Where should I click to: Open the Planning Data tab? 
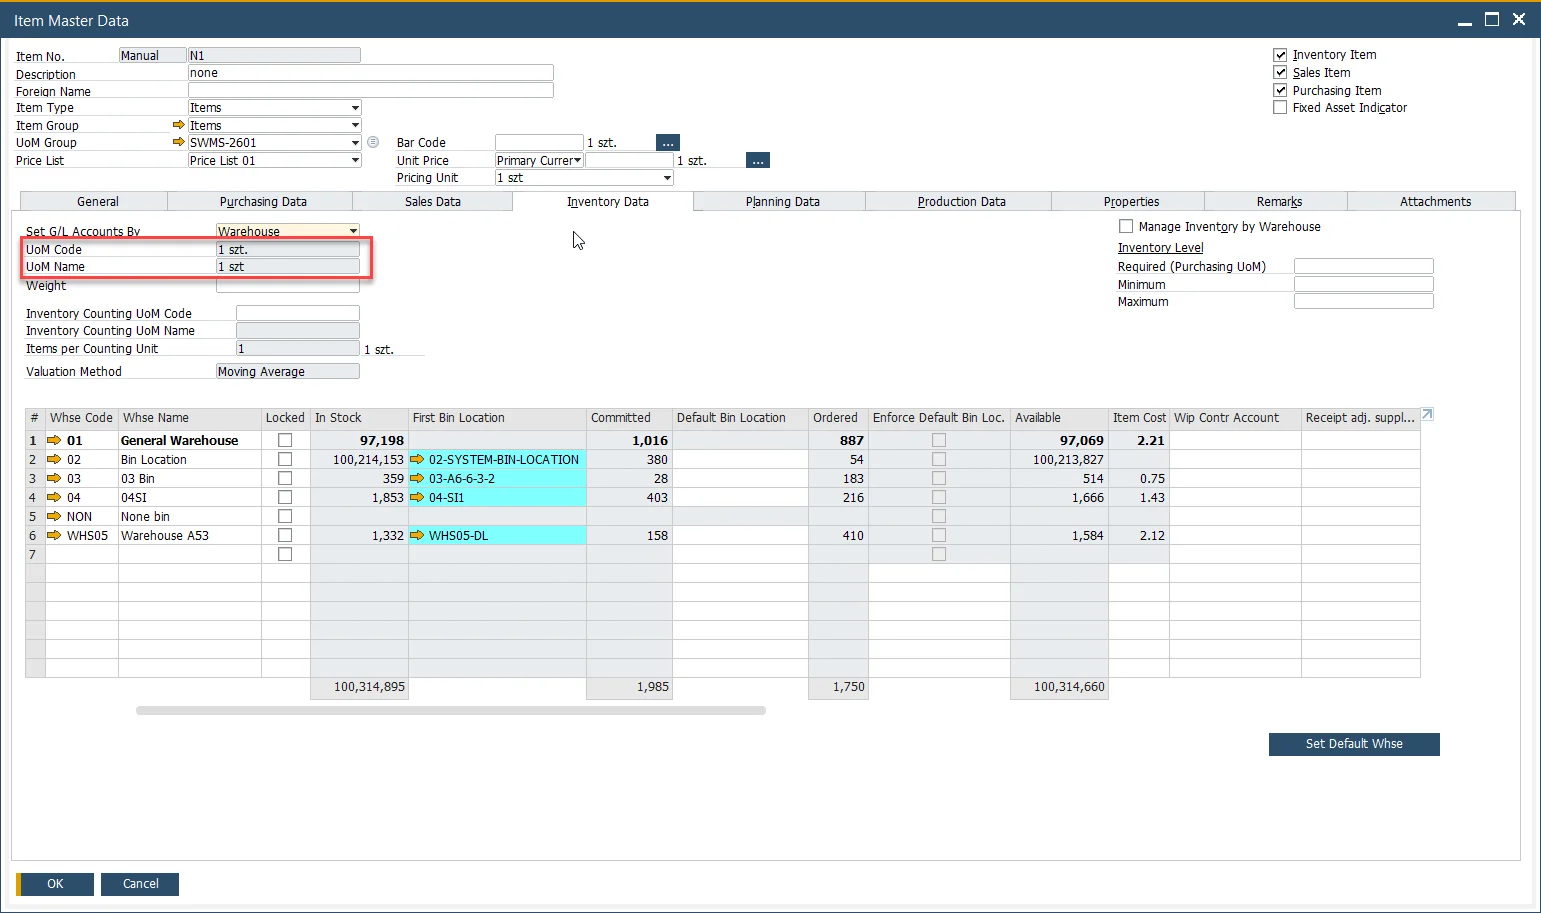point(782,201)
